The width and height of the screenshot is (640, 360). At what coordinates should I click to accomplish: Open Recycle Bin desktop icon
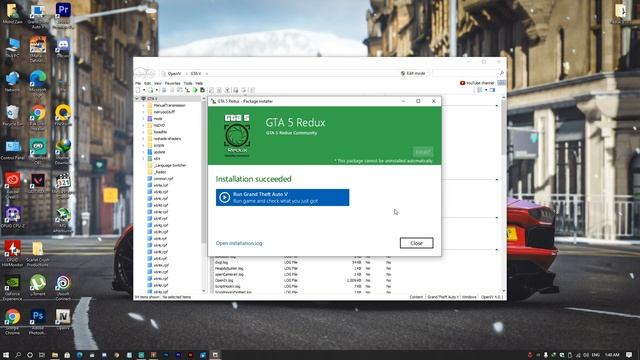coord(13,116)
